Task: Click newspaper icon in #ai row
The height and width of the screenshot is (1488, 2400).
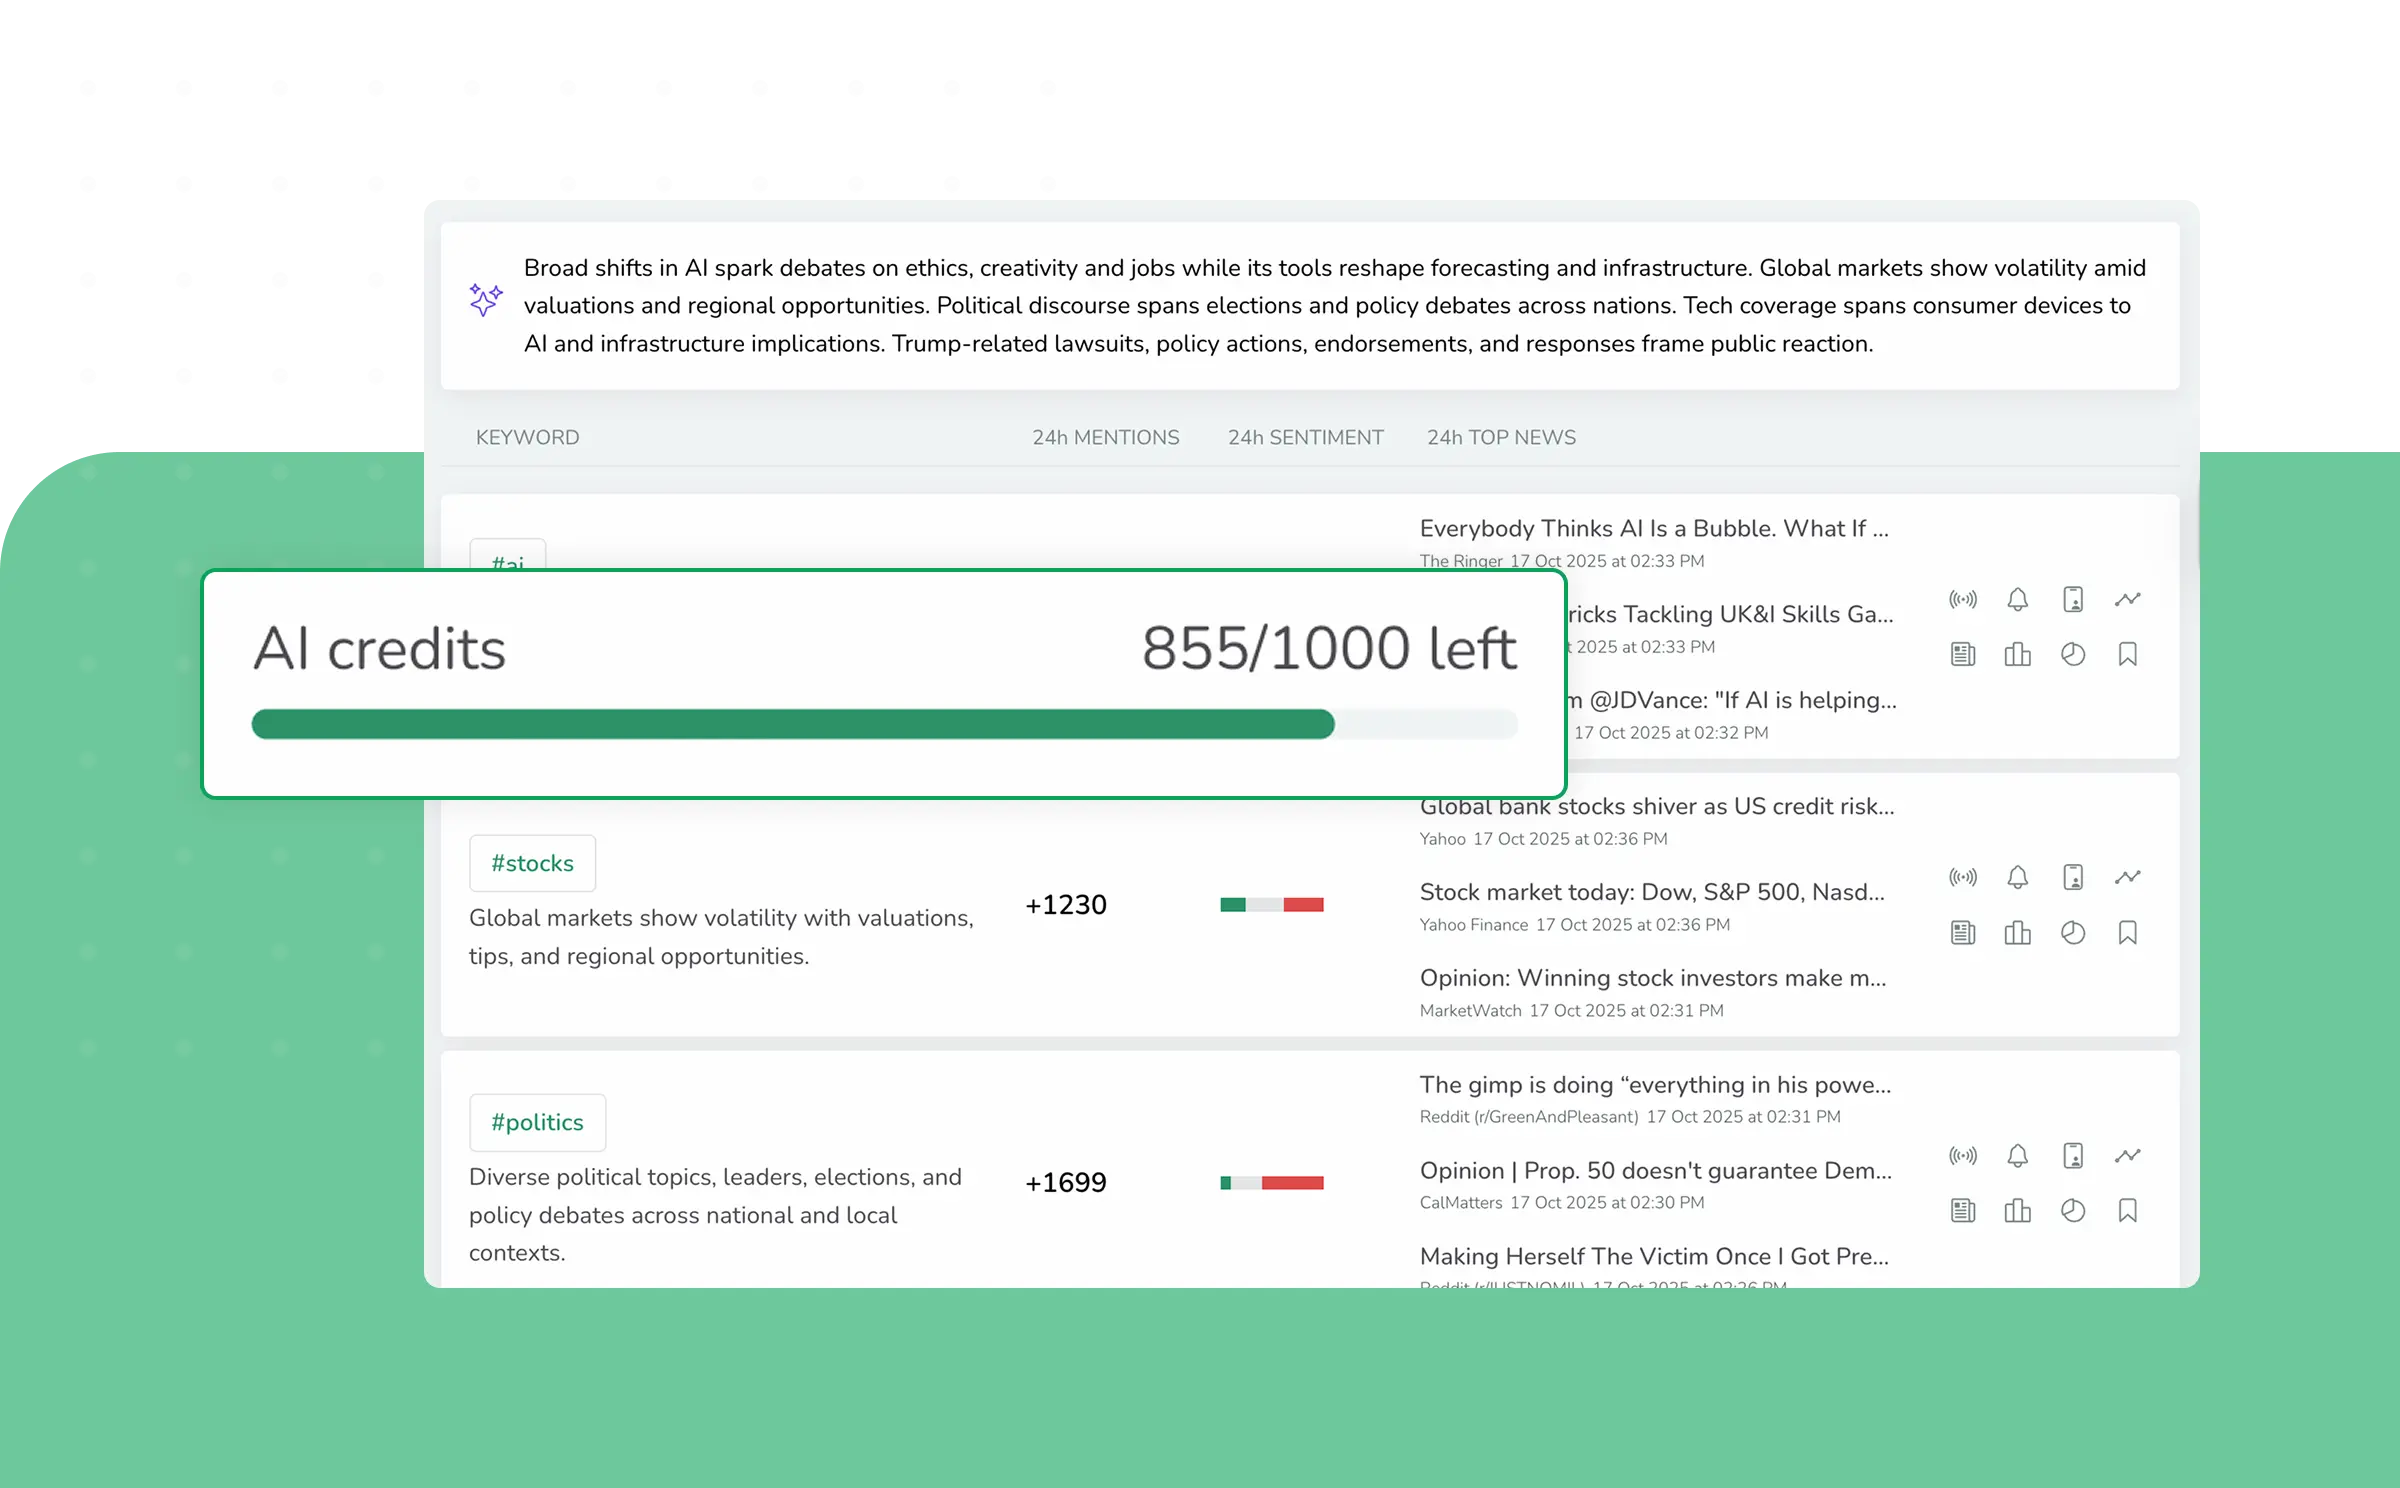Action: [1962, 655]
